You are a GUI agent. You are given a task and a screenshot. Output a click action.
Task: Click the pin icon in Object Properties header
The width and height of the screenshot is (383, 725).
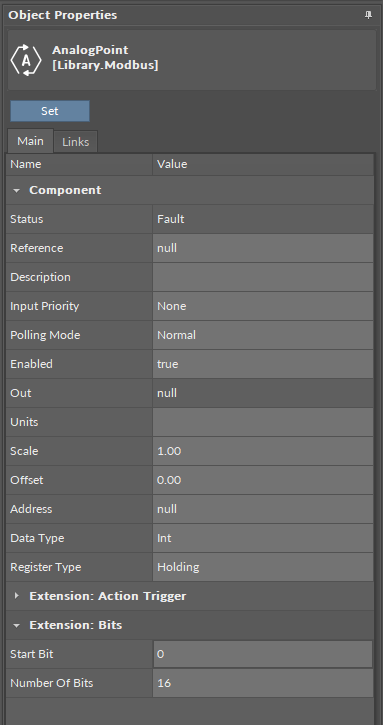368,15
